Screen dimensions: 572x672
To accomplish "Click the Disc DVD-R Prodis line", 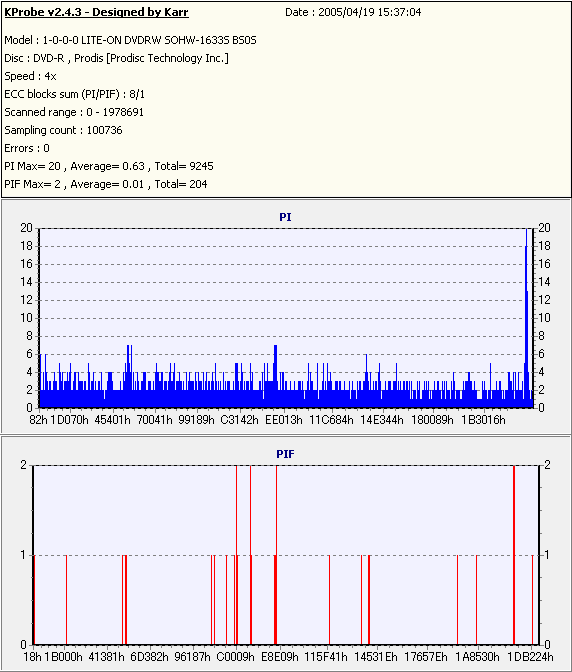I will (x=117, y=58).
